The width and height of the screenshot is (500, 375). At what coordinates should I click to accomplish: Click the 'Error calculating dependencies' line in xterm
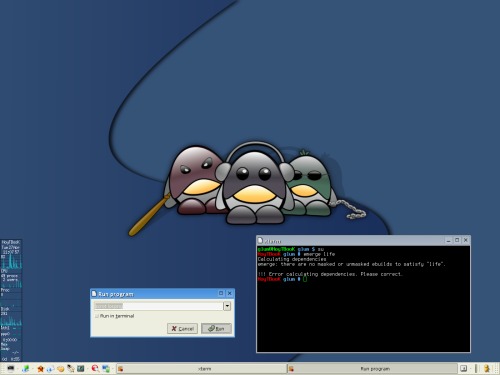tap(330, 274)
